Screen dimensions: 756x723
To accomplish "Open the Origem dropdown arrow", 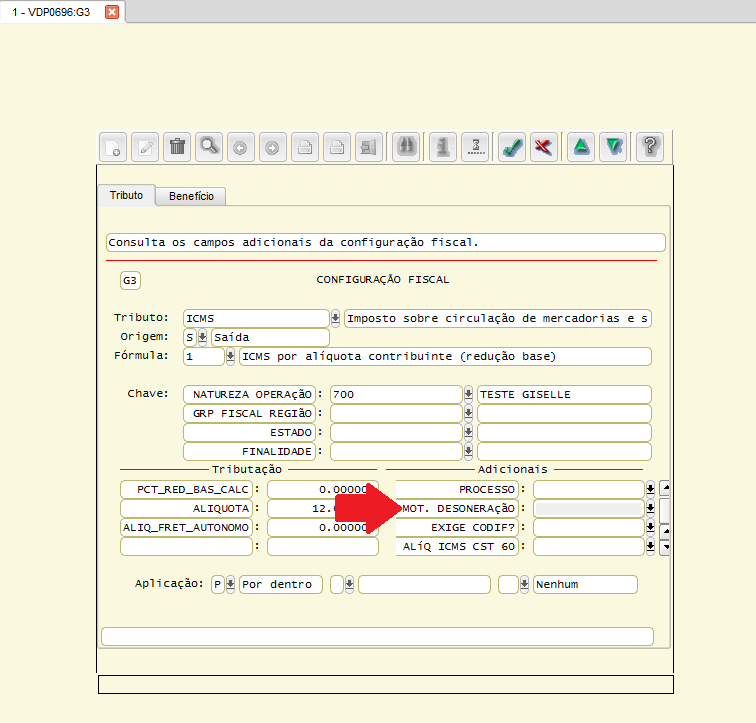I will (202, 337).
